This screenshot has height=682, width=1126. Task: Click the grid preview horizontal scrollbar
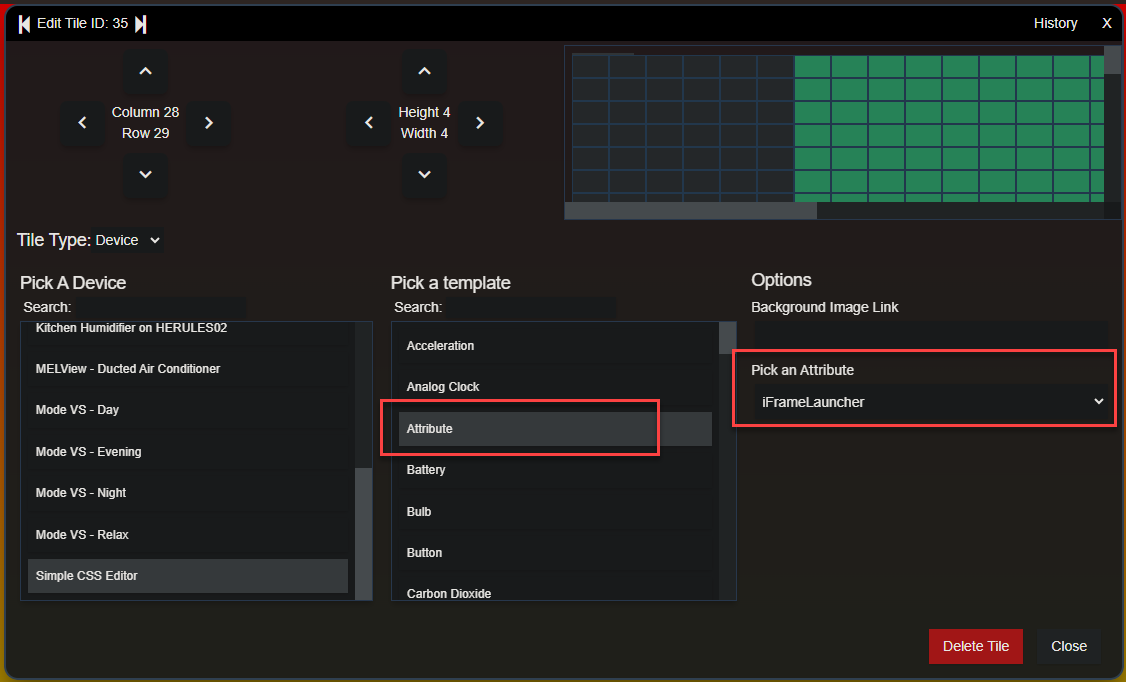click(x=690, y=211)
